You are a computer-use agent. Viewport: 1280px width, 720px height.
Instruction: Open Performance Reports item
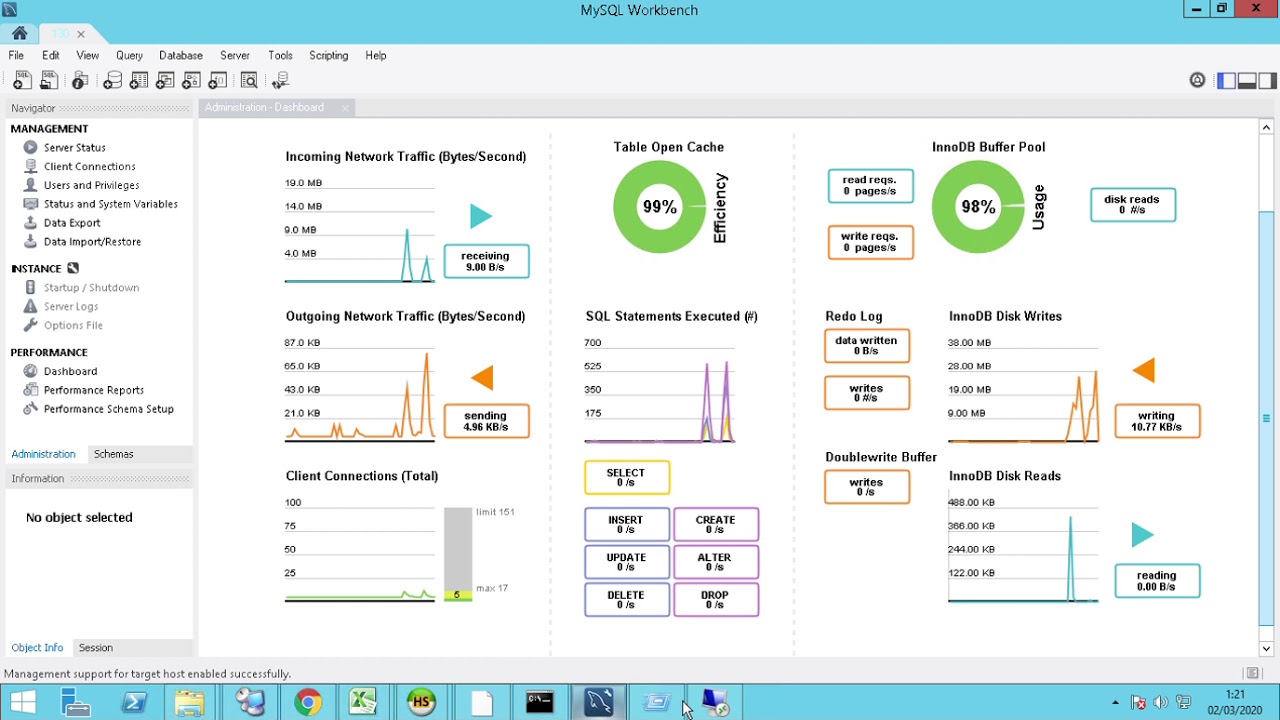(93, 390)
